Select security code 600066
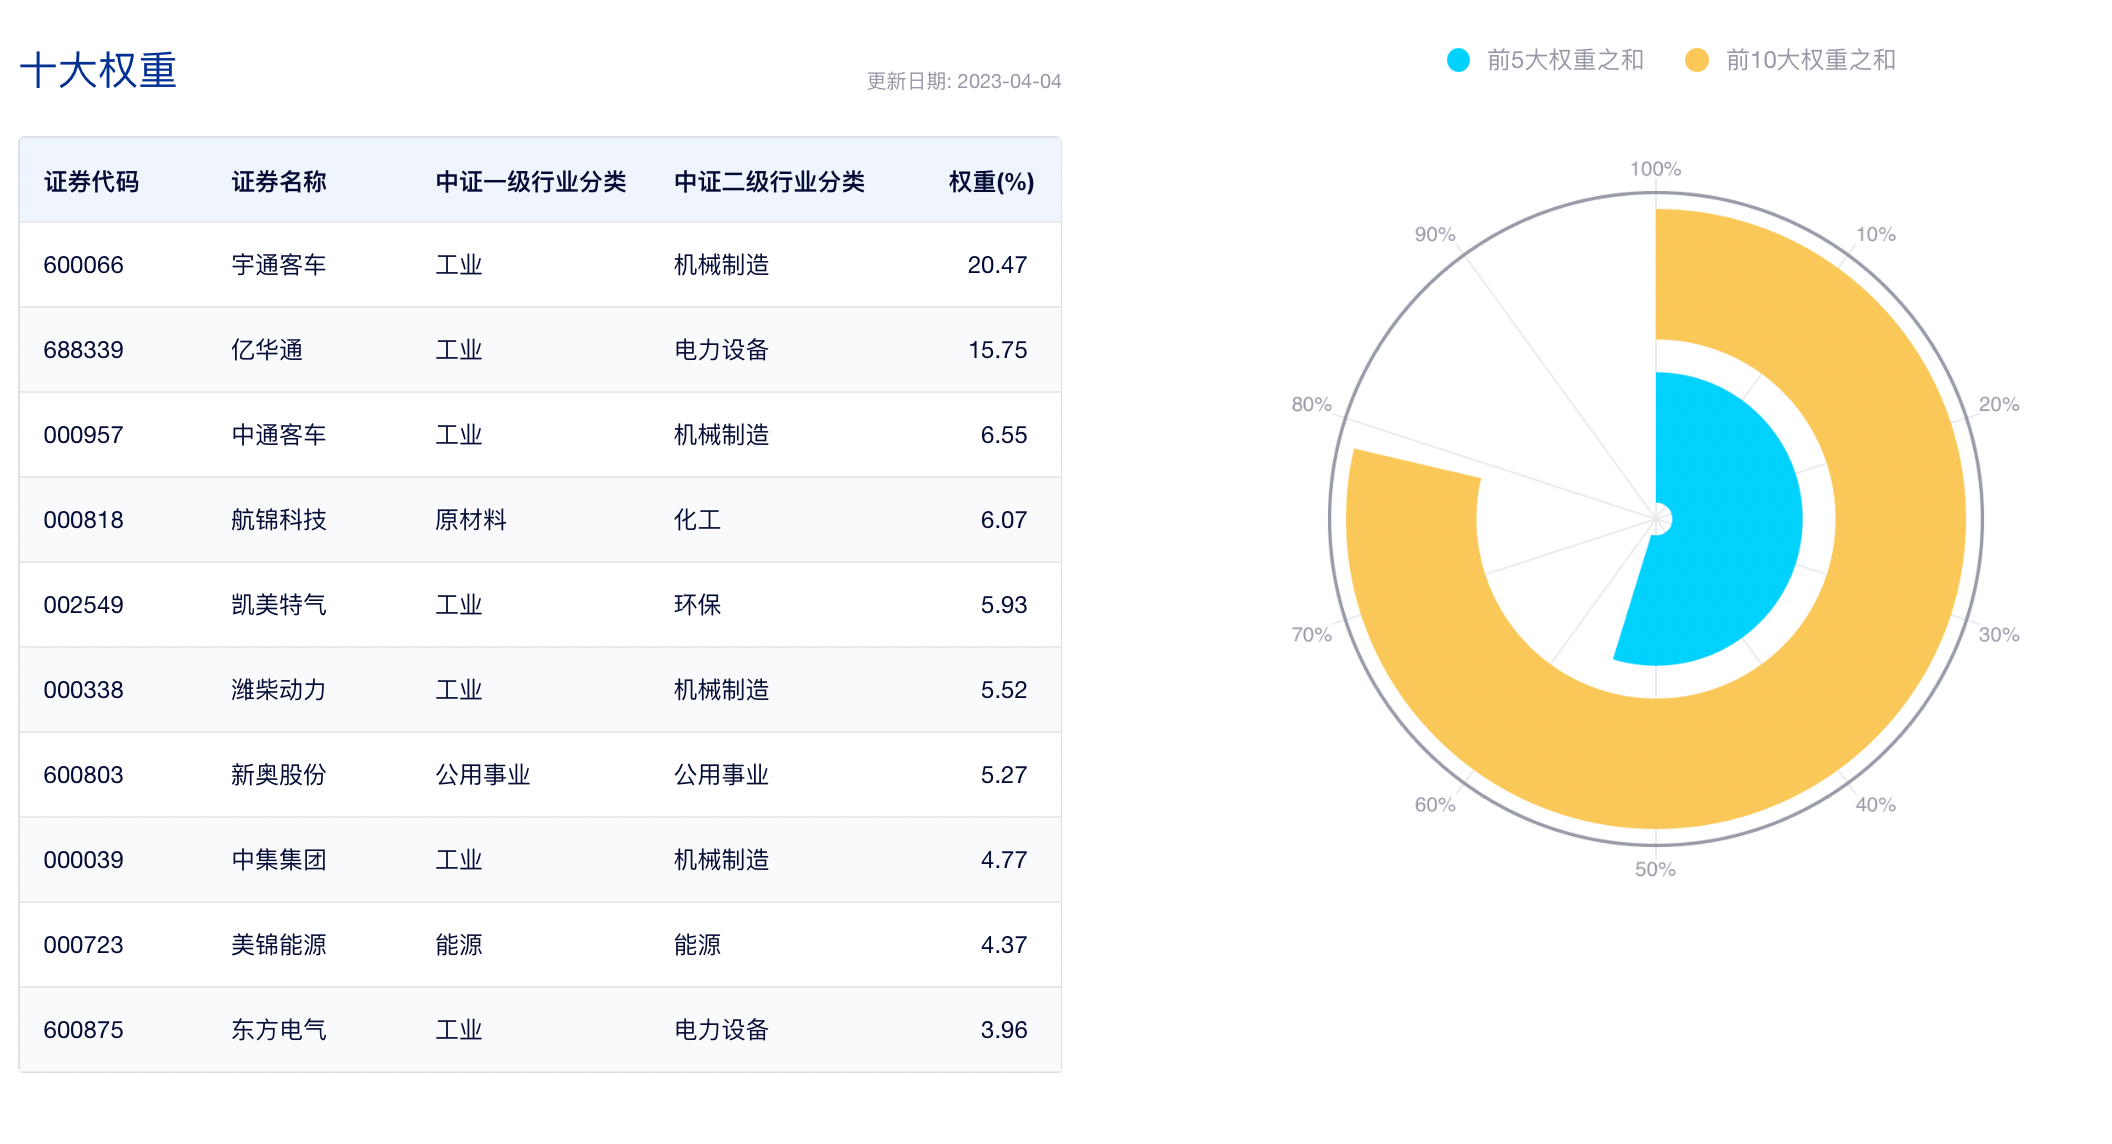Image resolution: width=2112 pixels, height=1144 pixels. pos(83,265)
